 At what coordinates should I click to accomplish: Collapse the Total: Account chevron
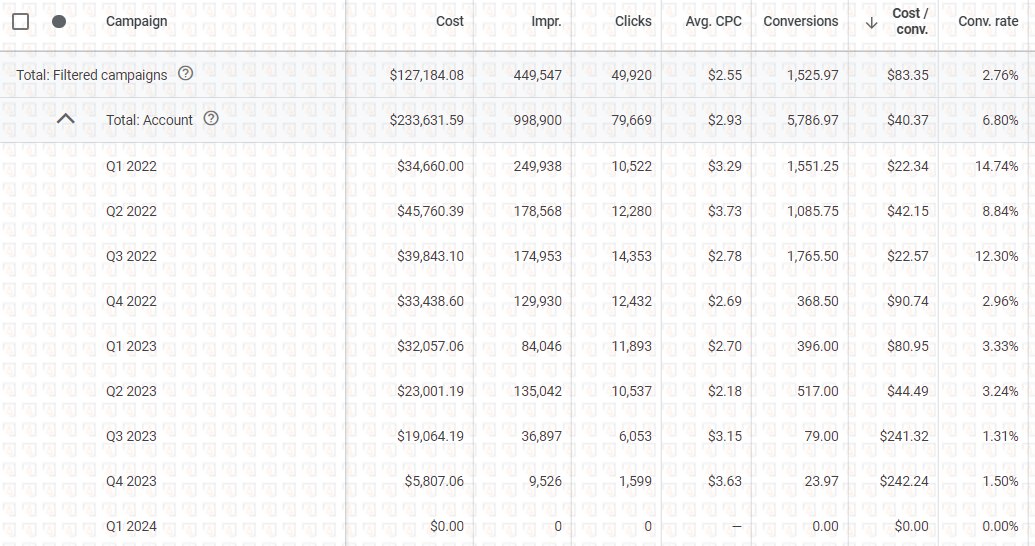(66, 119)
